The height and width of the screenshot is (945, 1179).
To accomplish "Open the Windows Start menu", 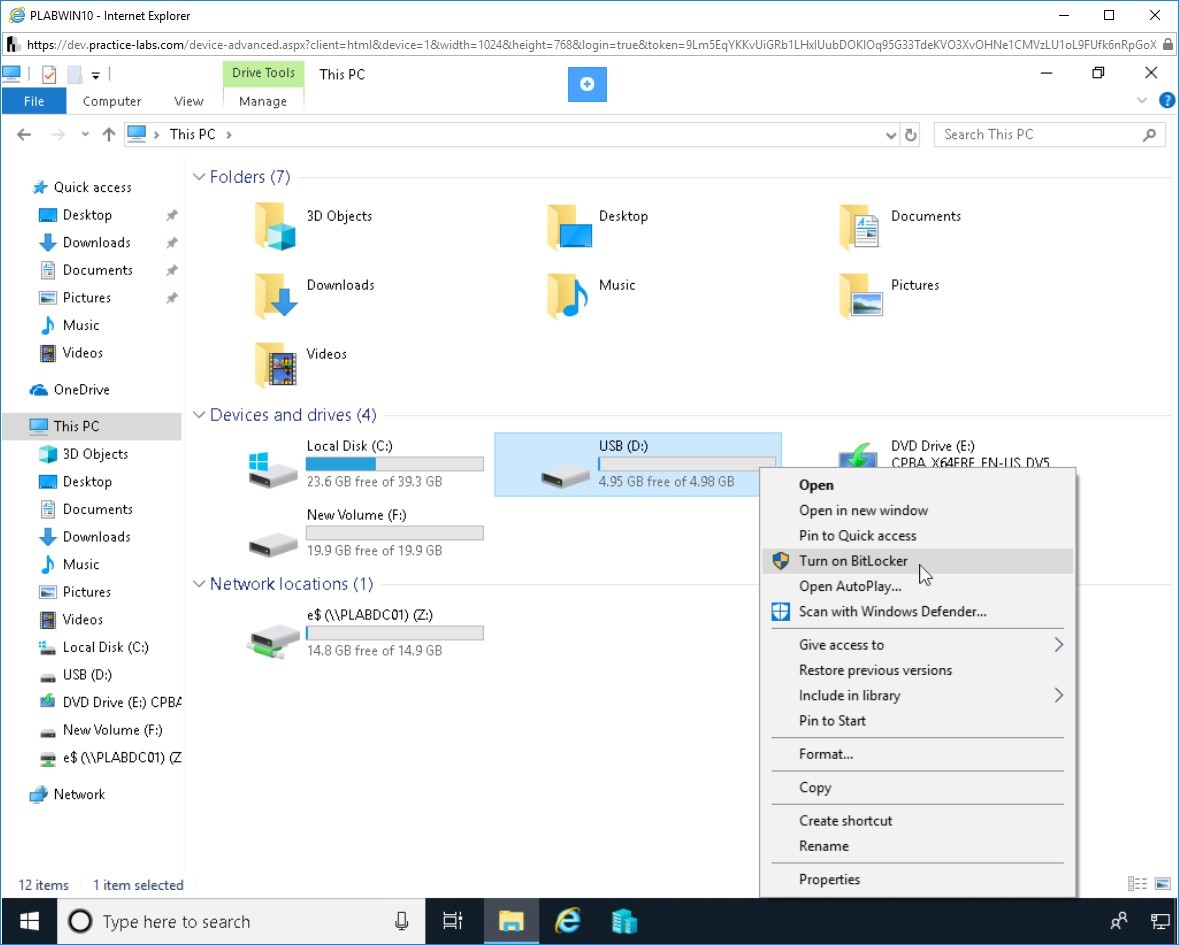I will [x=29, y=921].
